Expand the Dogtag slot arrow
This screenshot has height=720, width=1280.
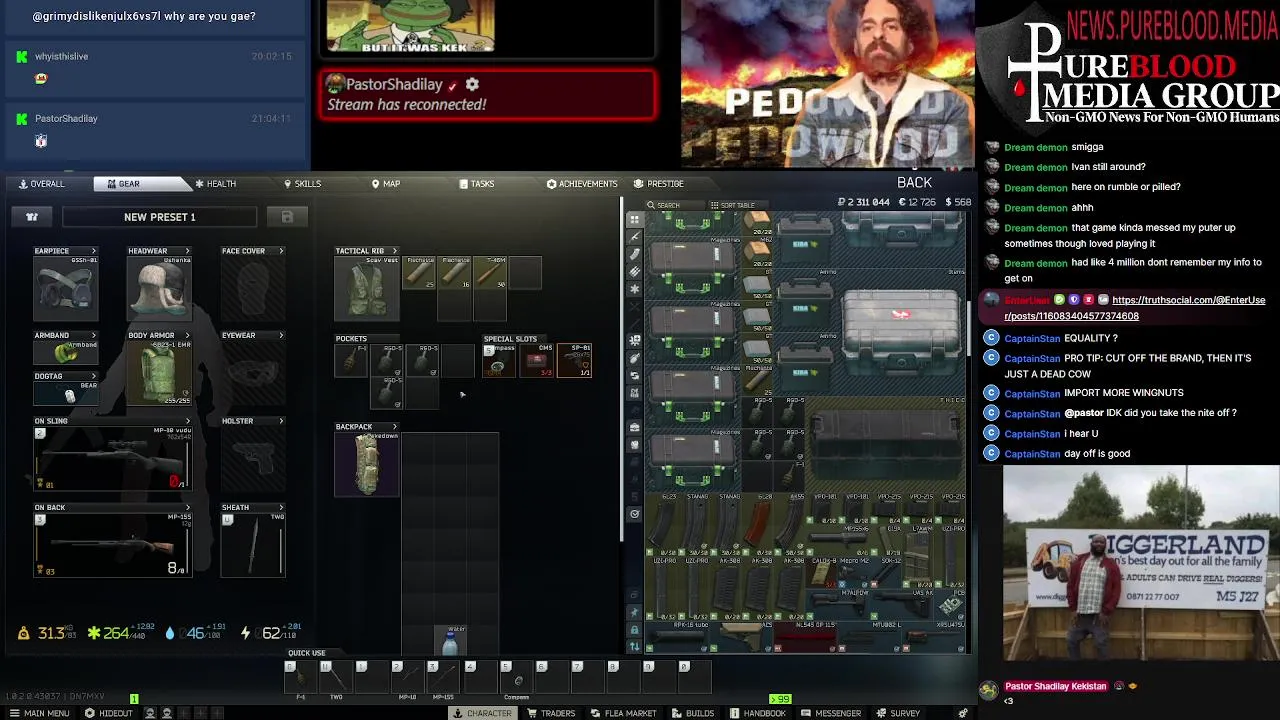point(94,376)
